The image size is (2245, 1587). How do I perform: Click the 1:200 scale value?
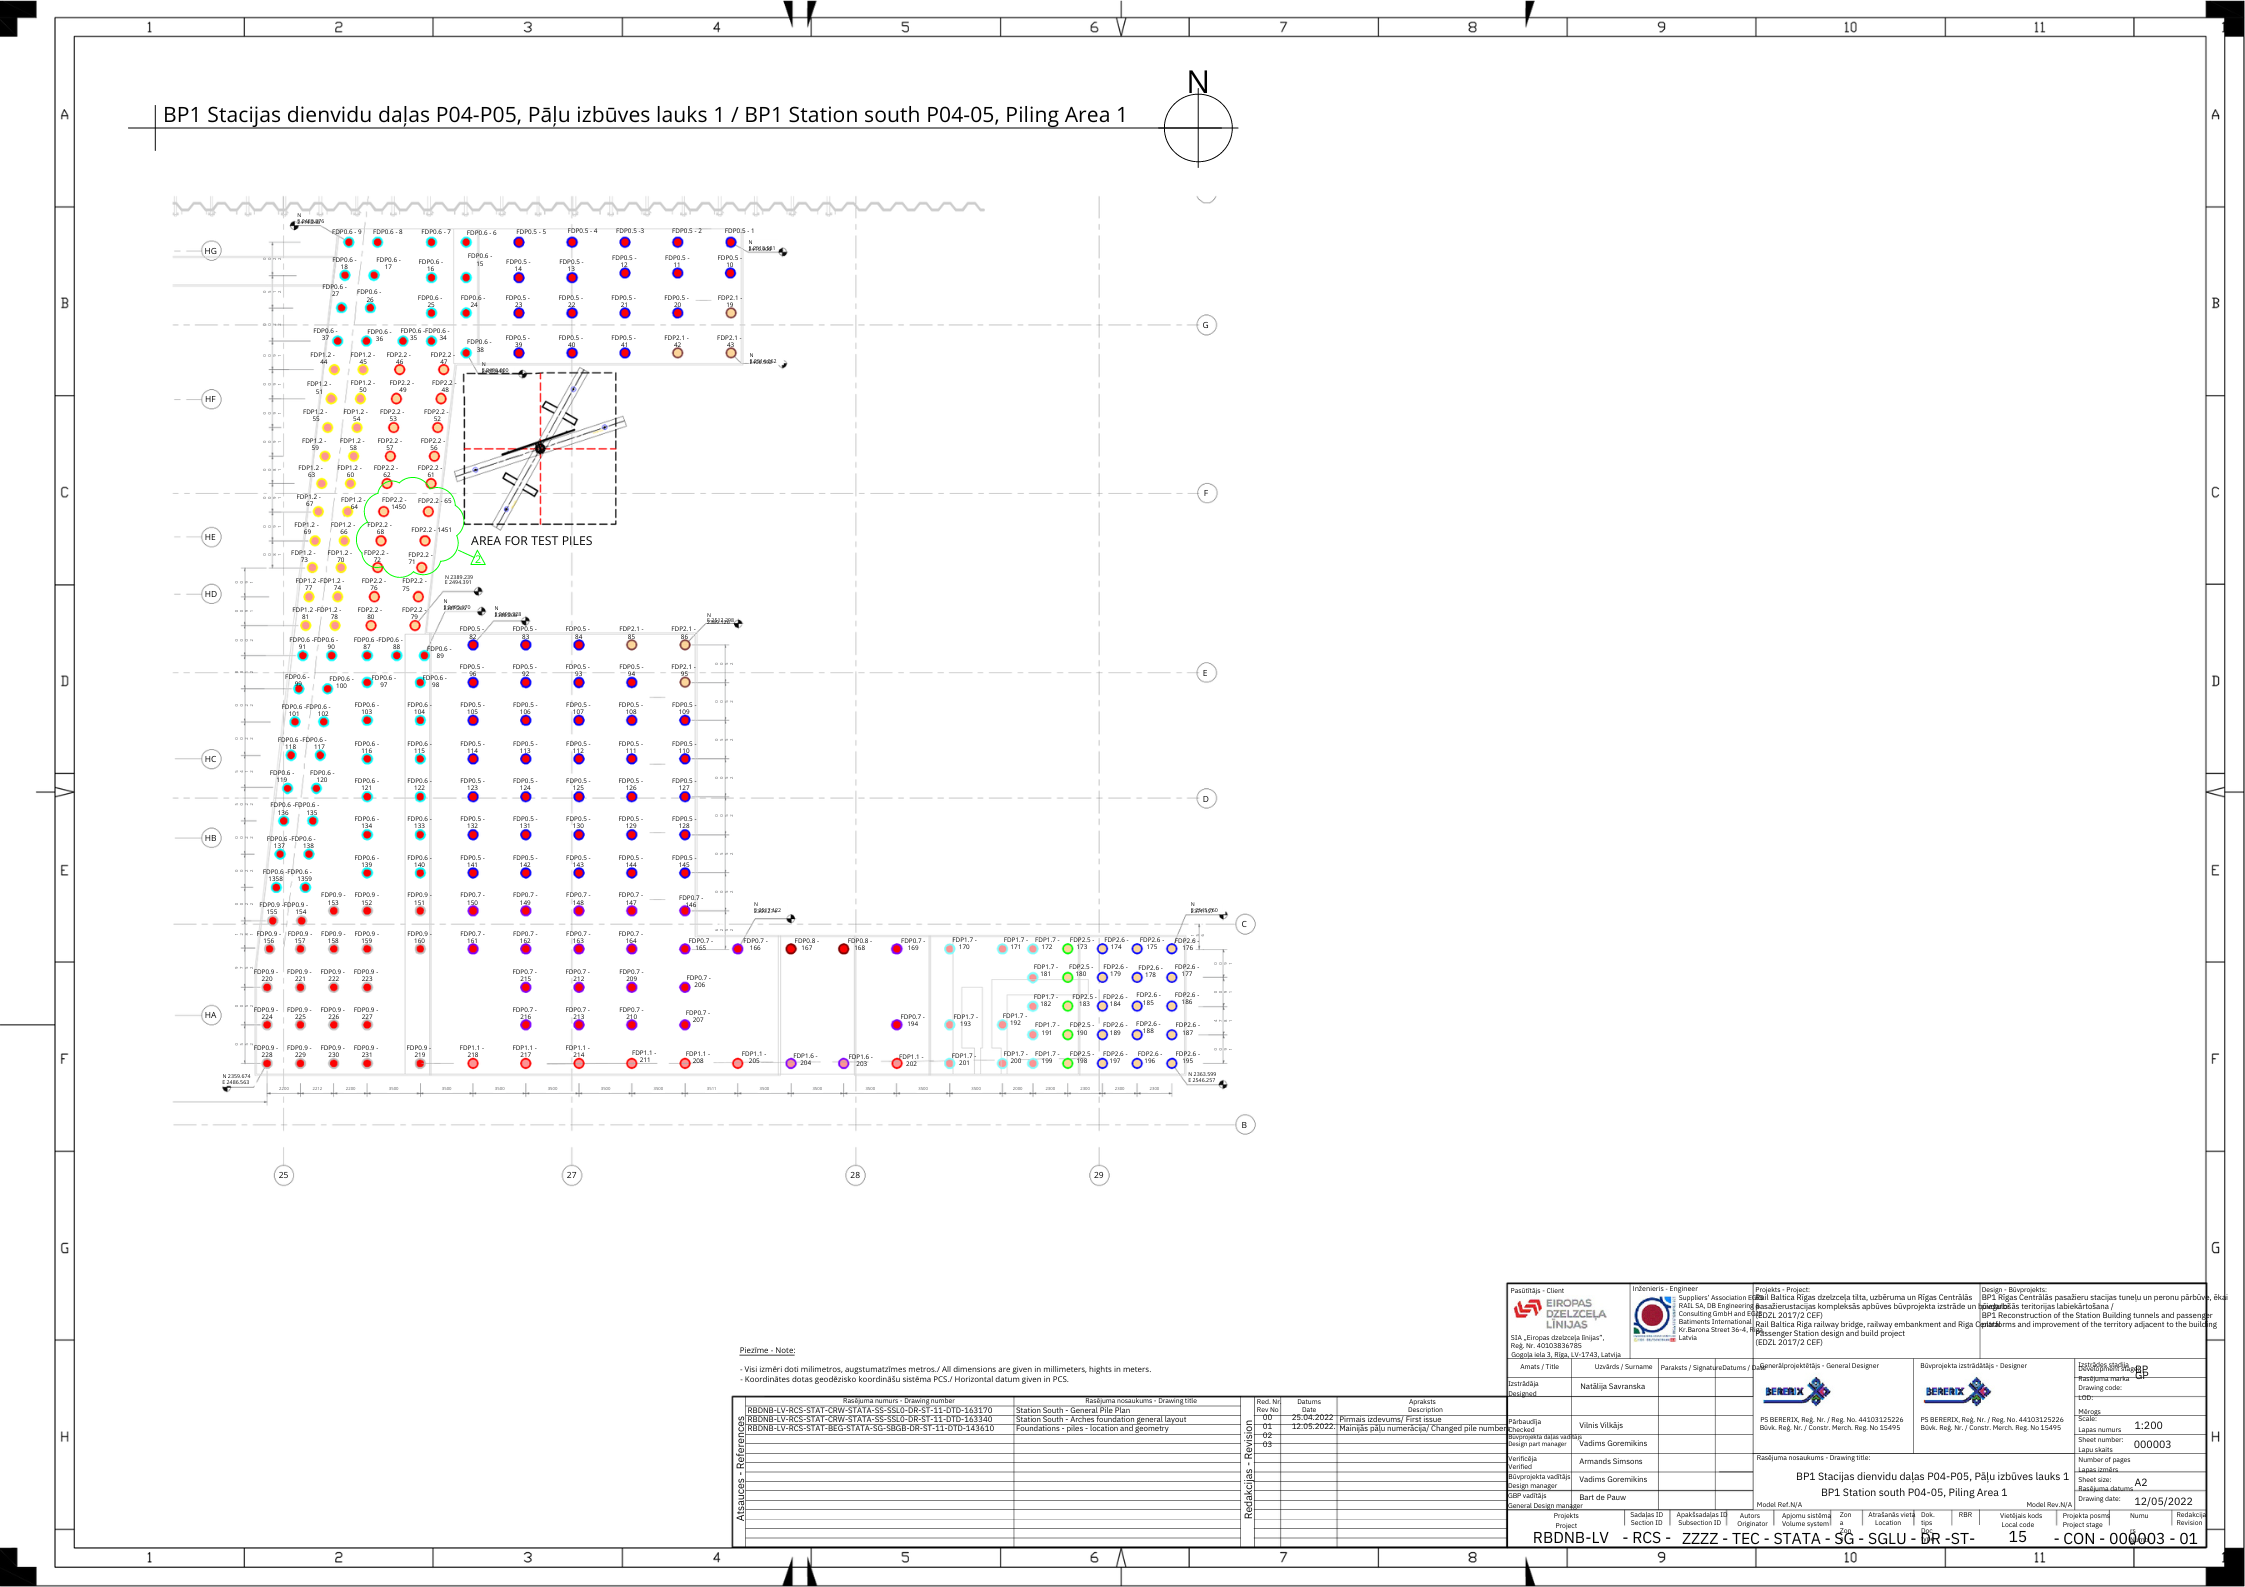2148,1426
